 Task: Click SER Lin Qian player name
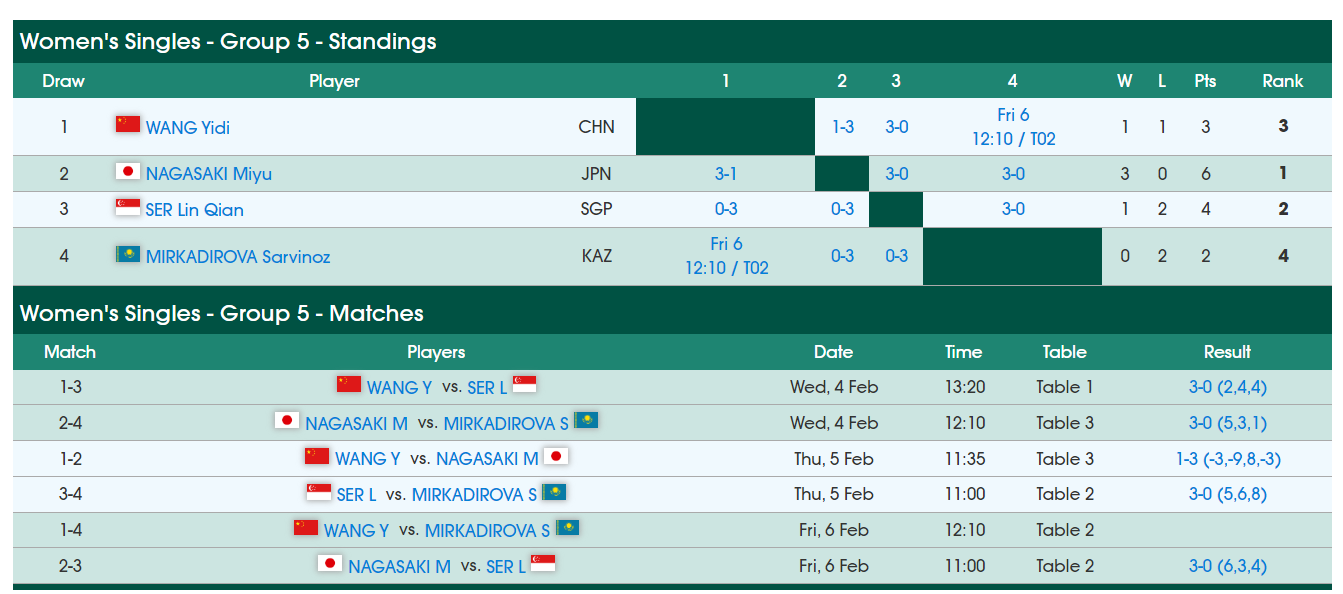pos(195,210)
